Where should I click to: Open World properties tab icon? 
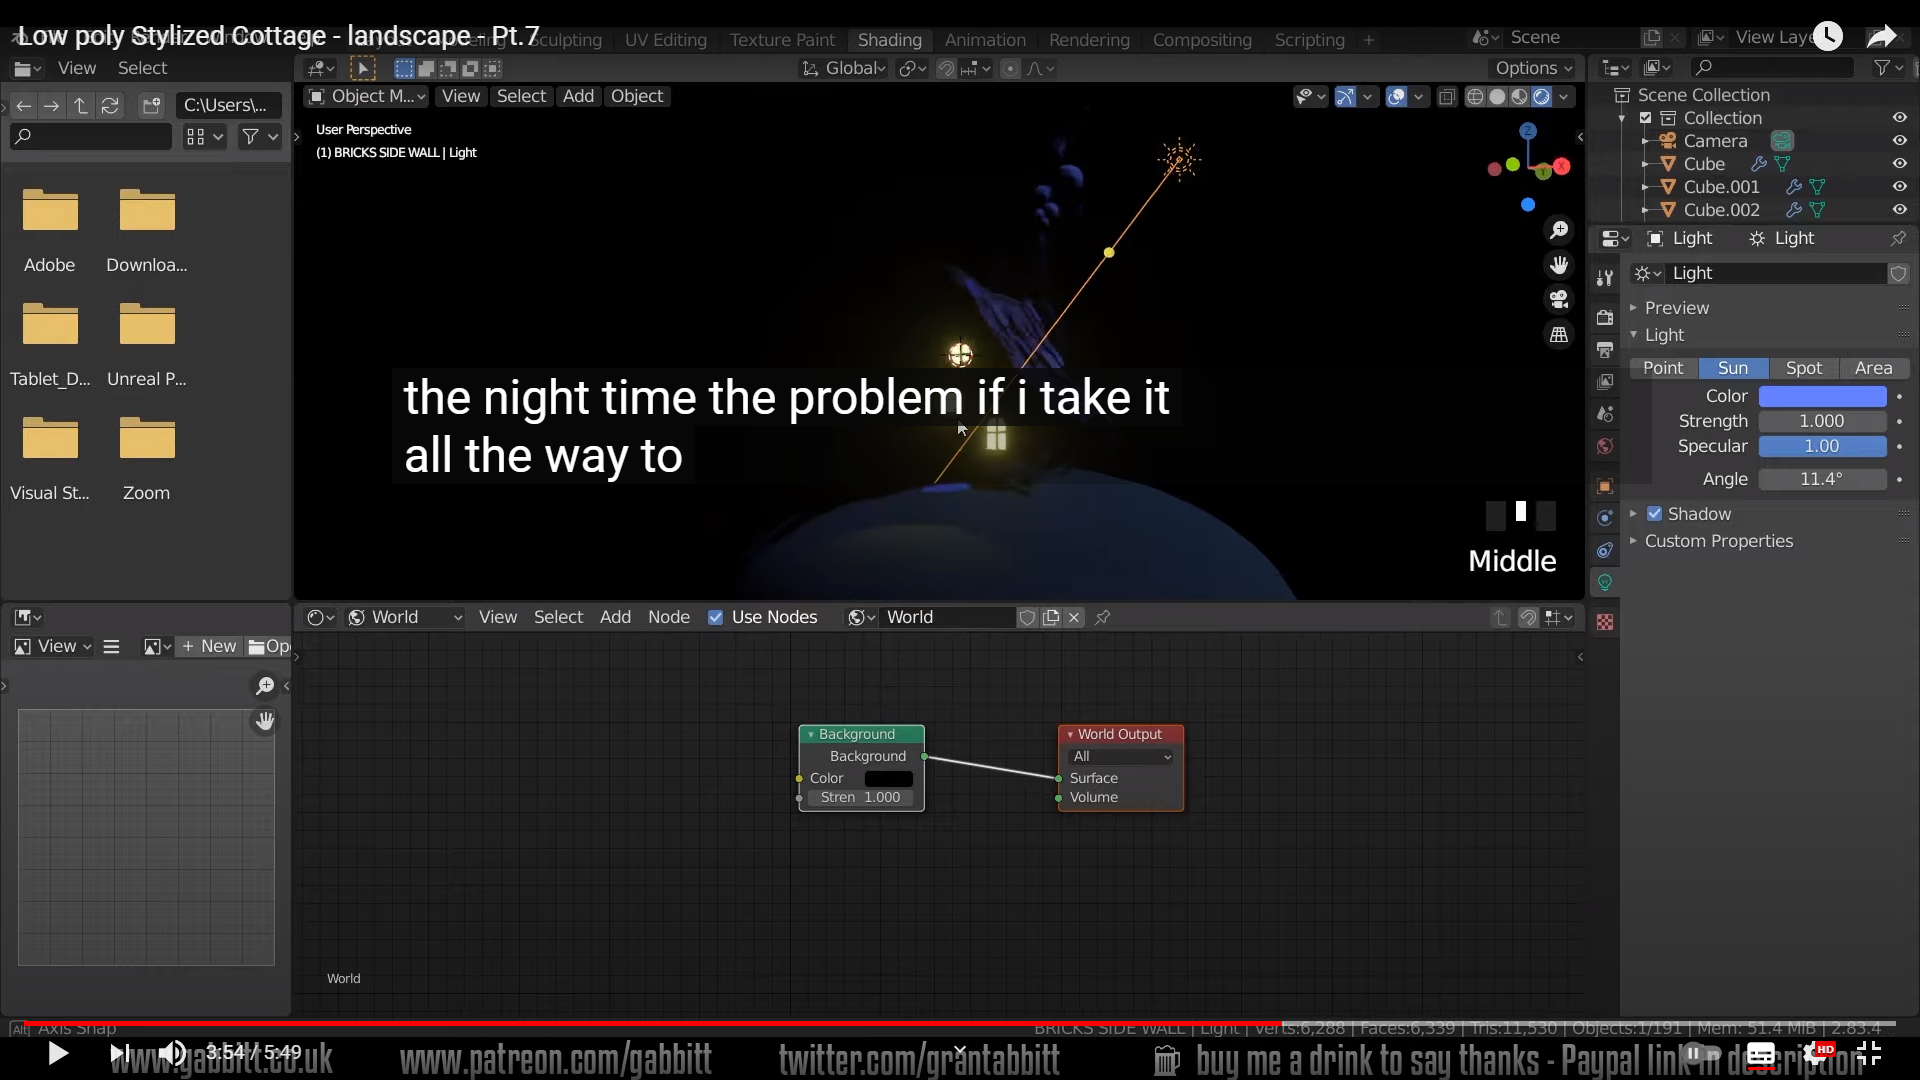pos(1605,446)
